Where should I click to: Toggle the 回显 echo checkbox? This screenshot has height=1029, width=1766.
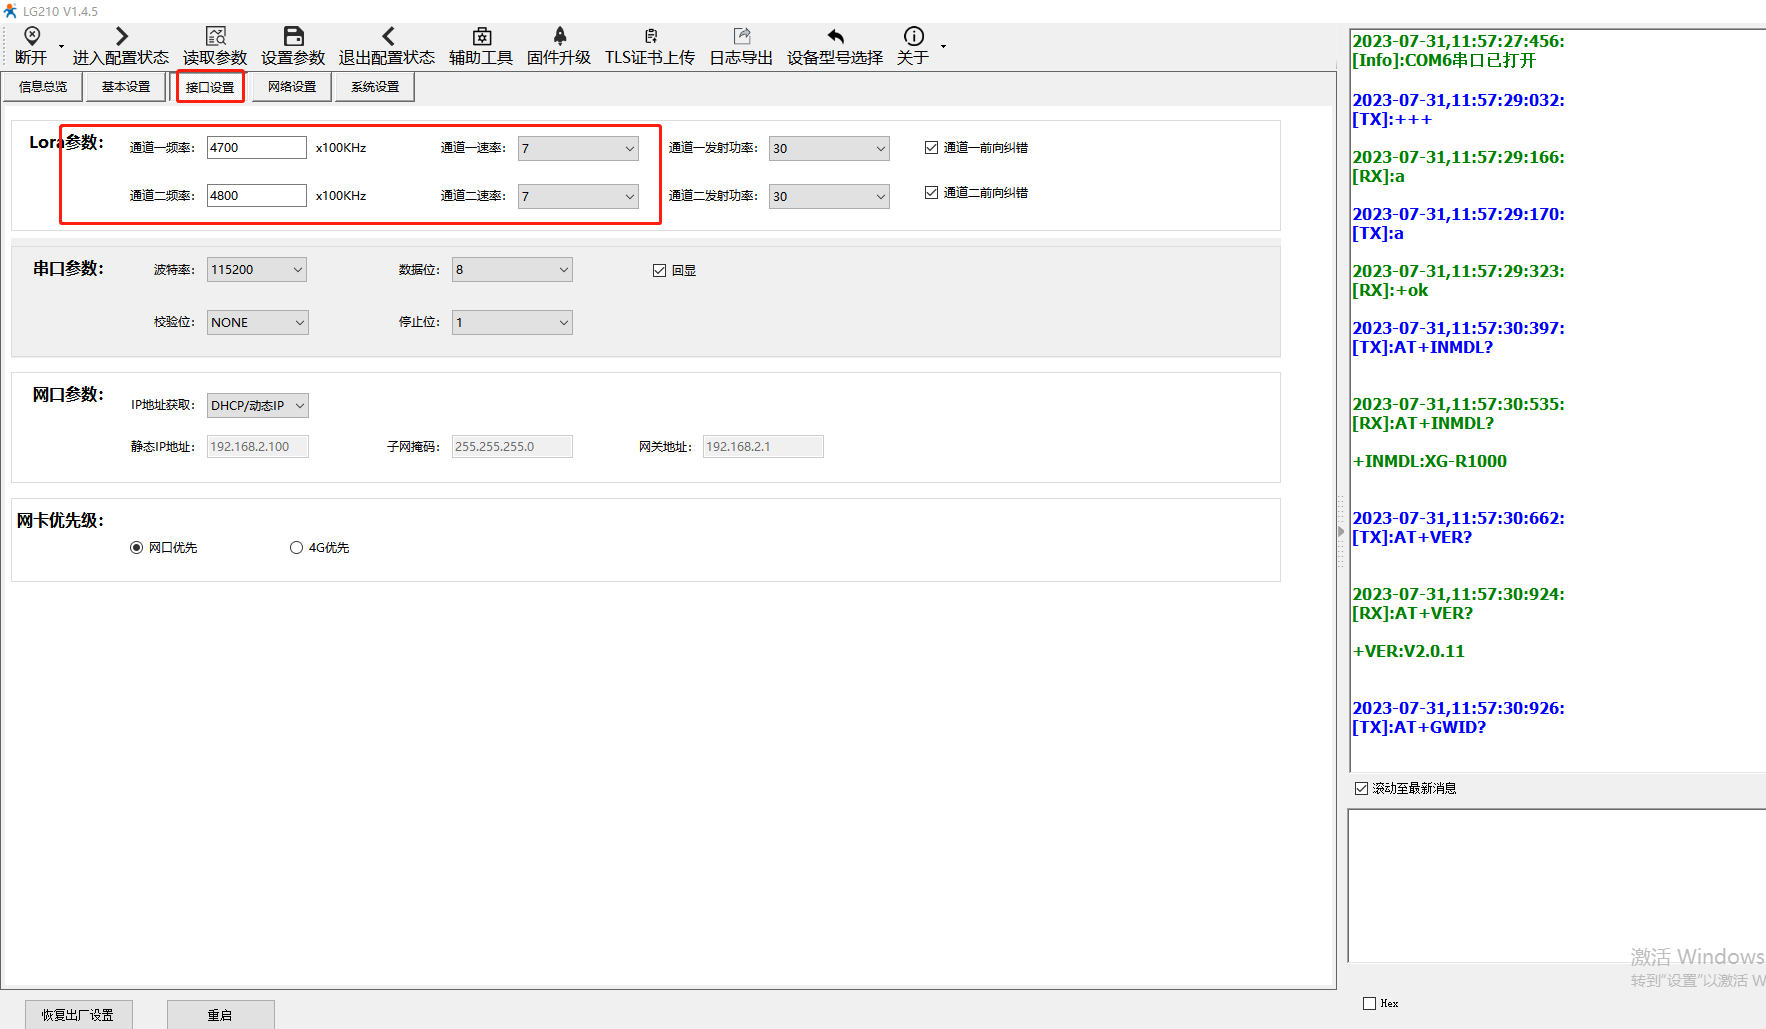click(659, 271)
